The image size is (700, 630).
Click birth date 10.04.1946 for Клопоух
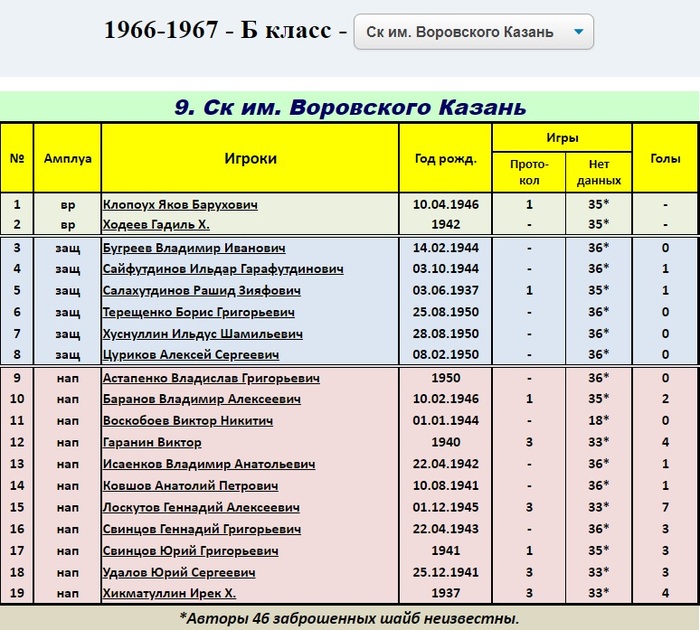pyautogui.click(x=446, y=204)
